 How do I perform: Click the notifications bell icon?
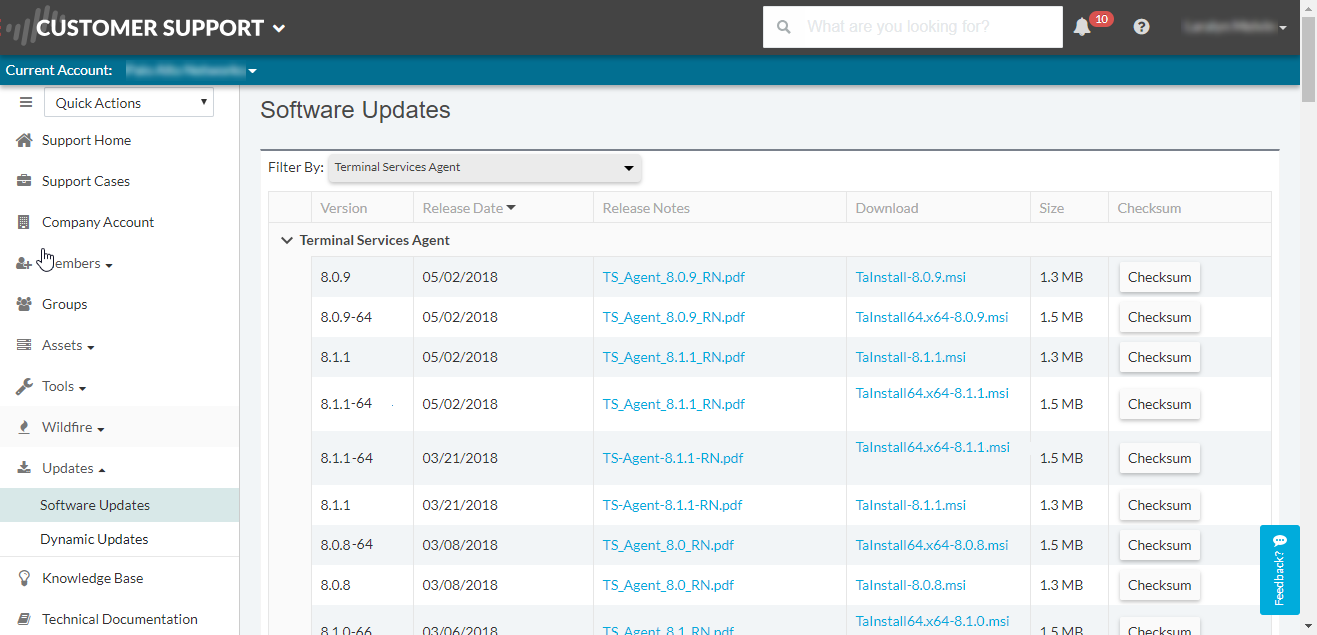(x=1082, y=27)
